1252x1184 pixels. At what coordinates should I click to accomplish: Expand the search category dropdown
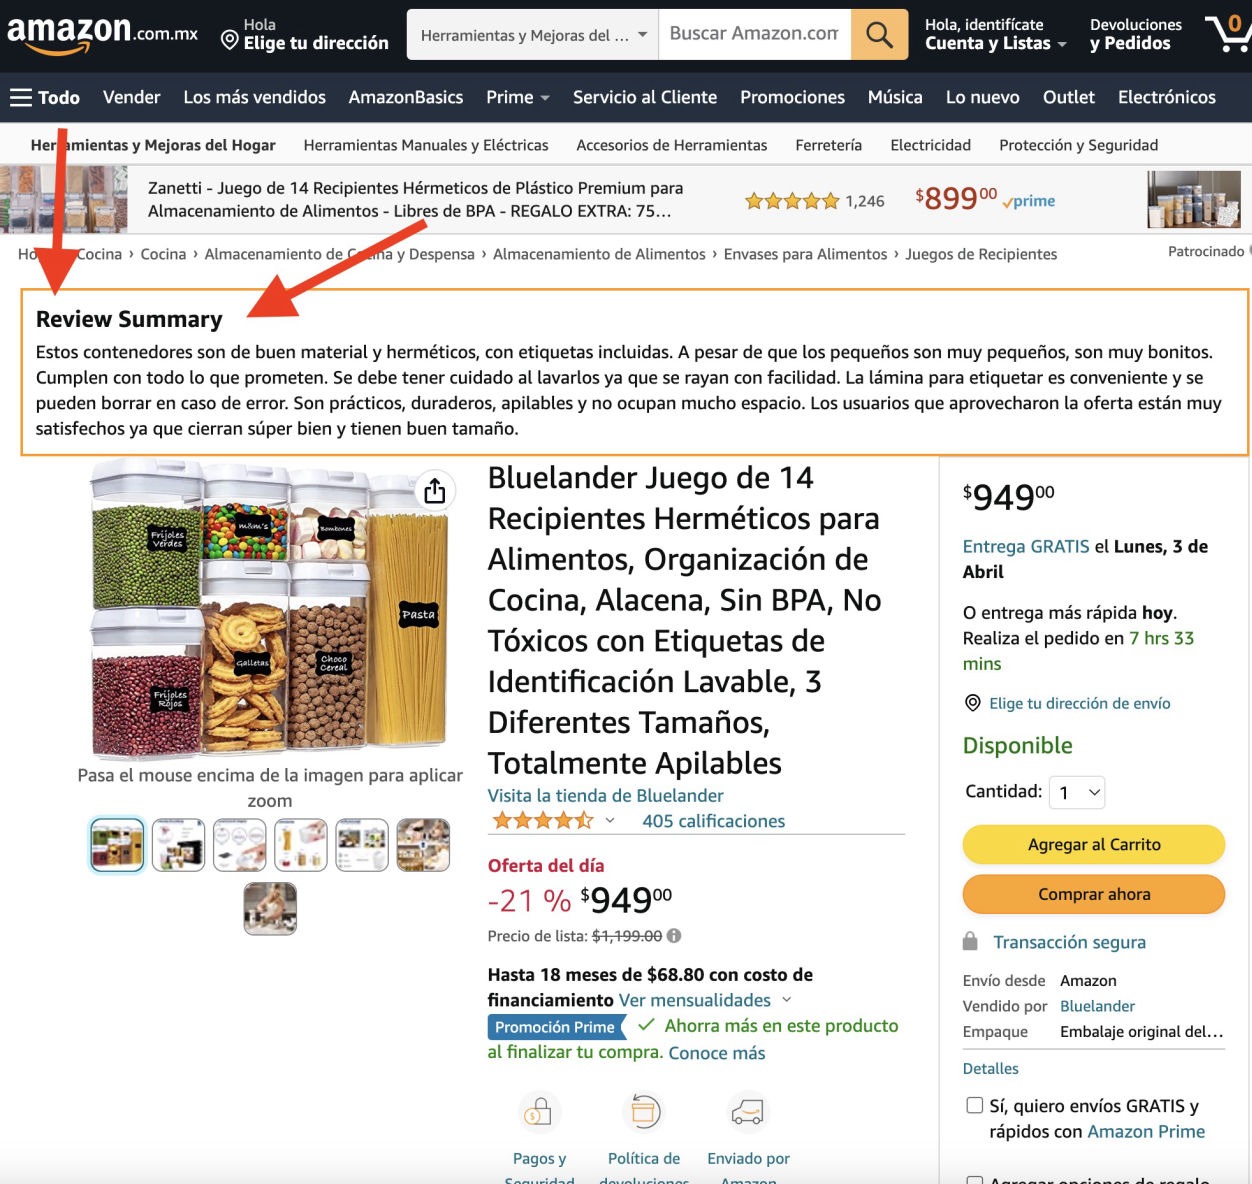pos(533,35)
